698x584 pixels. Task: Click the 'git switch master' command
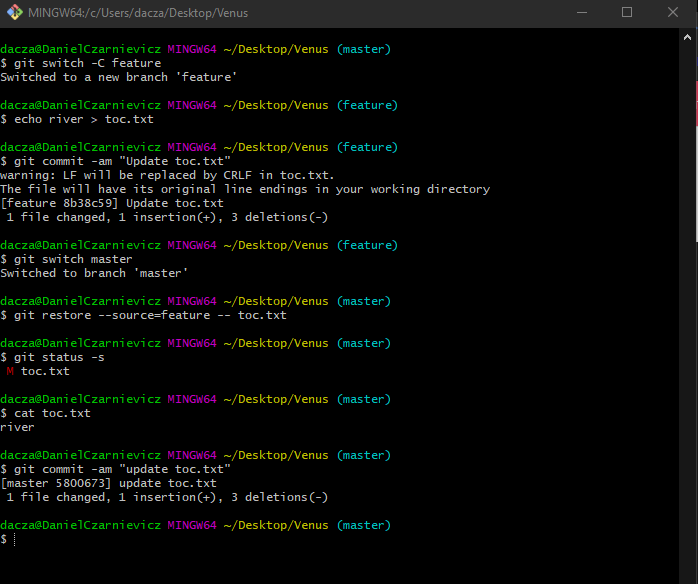(x=72, y=259)
